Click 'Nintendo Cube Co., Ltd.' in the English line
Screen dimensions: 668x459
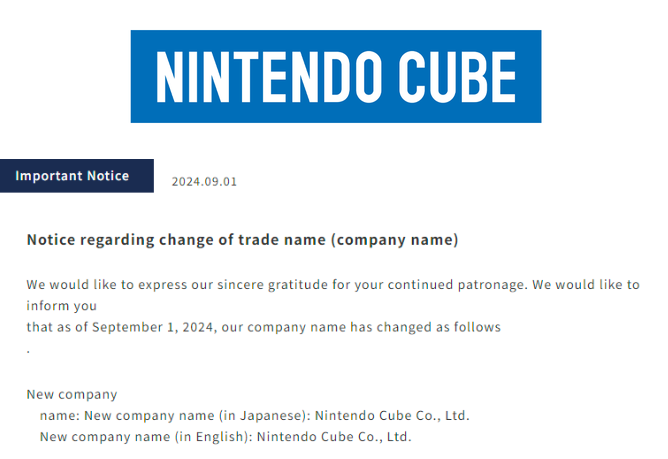(x=334, y=437)
